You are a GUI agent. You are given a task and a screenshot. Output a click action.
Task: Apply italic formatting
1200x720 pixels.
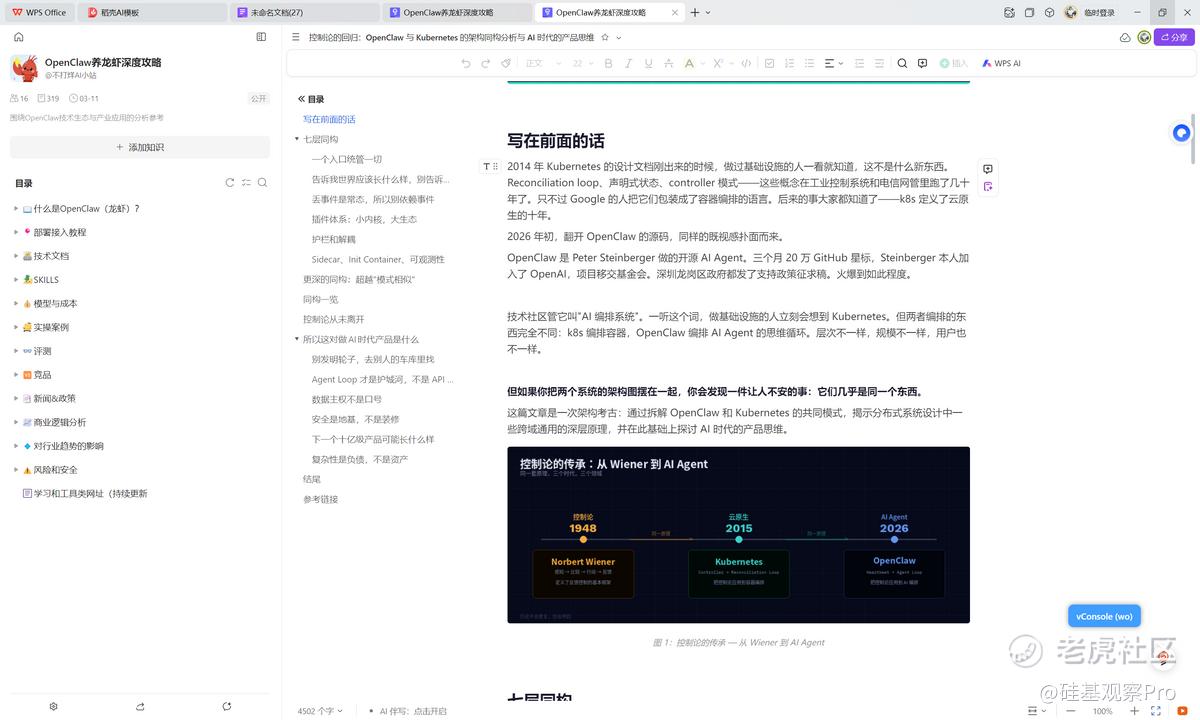[628, 63]
